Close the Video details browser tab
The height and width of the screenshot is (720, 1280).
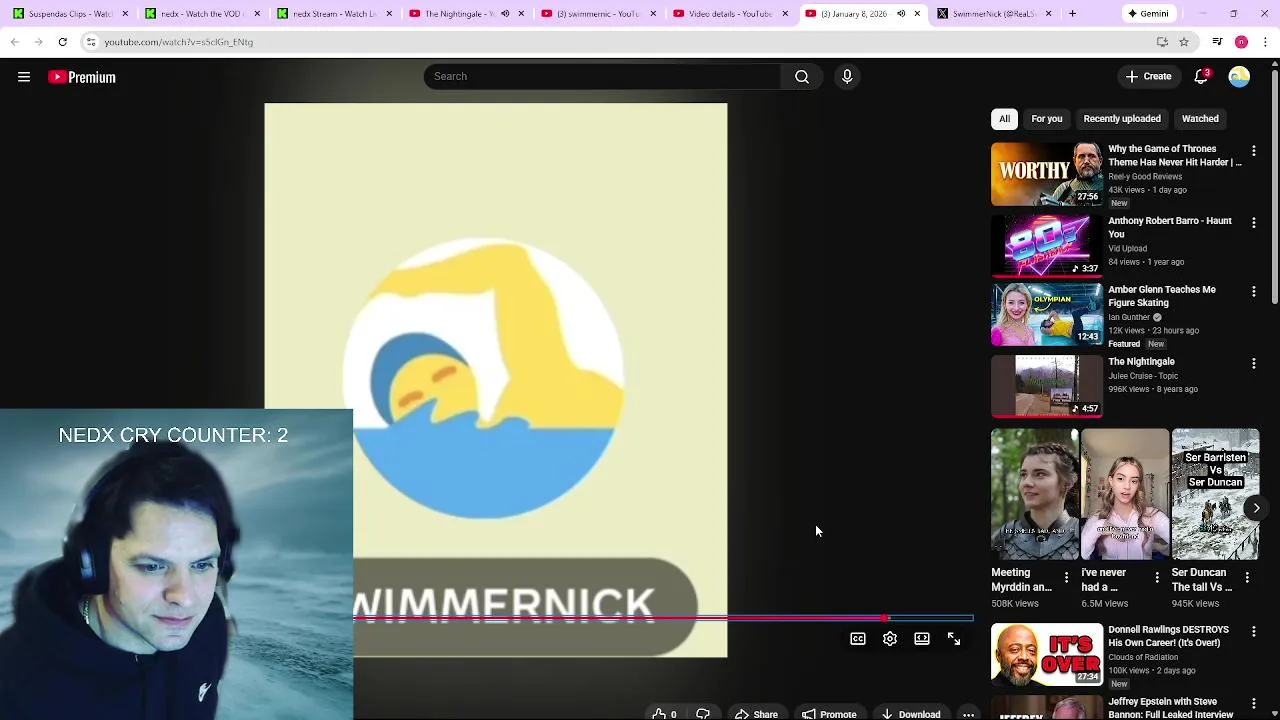(x=785, y=14)
